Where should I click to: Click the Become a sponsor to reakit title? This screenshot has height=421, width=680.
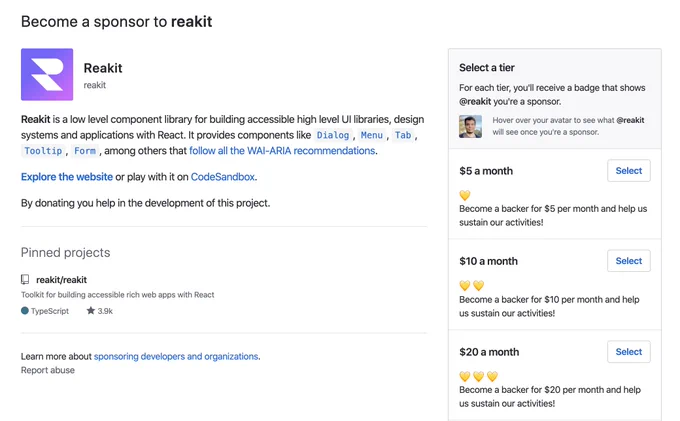[x=117, y=22]
